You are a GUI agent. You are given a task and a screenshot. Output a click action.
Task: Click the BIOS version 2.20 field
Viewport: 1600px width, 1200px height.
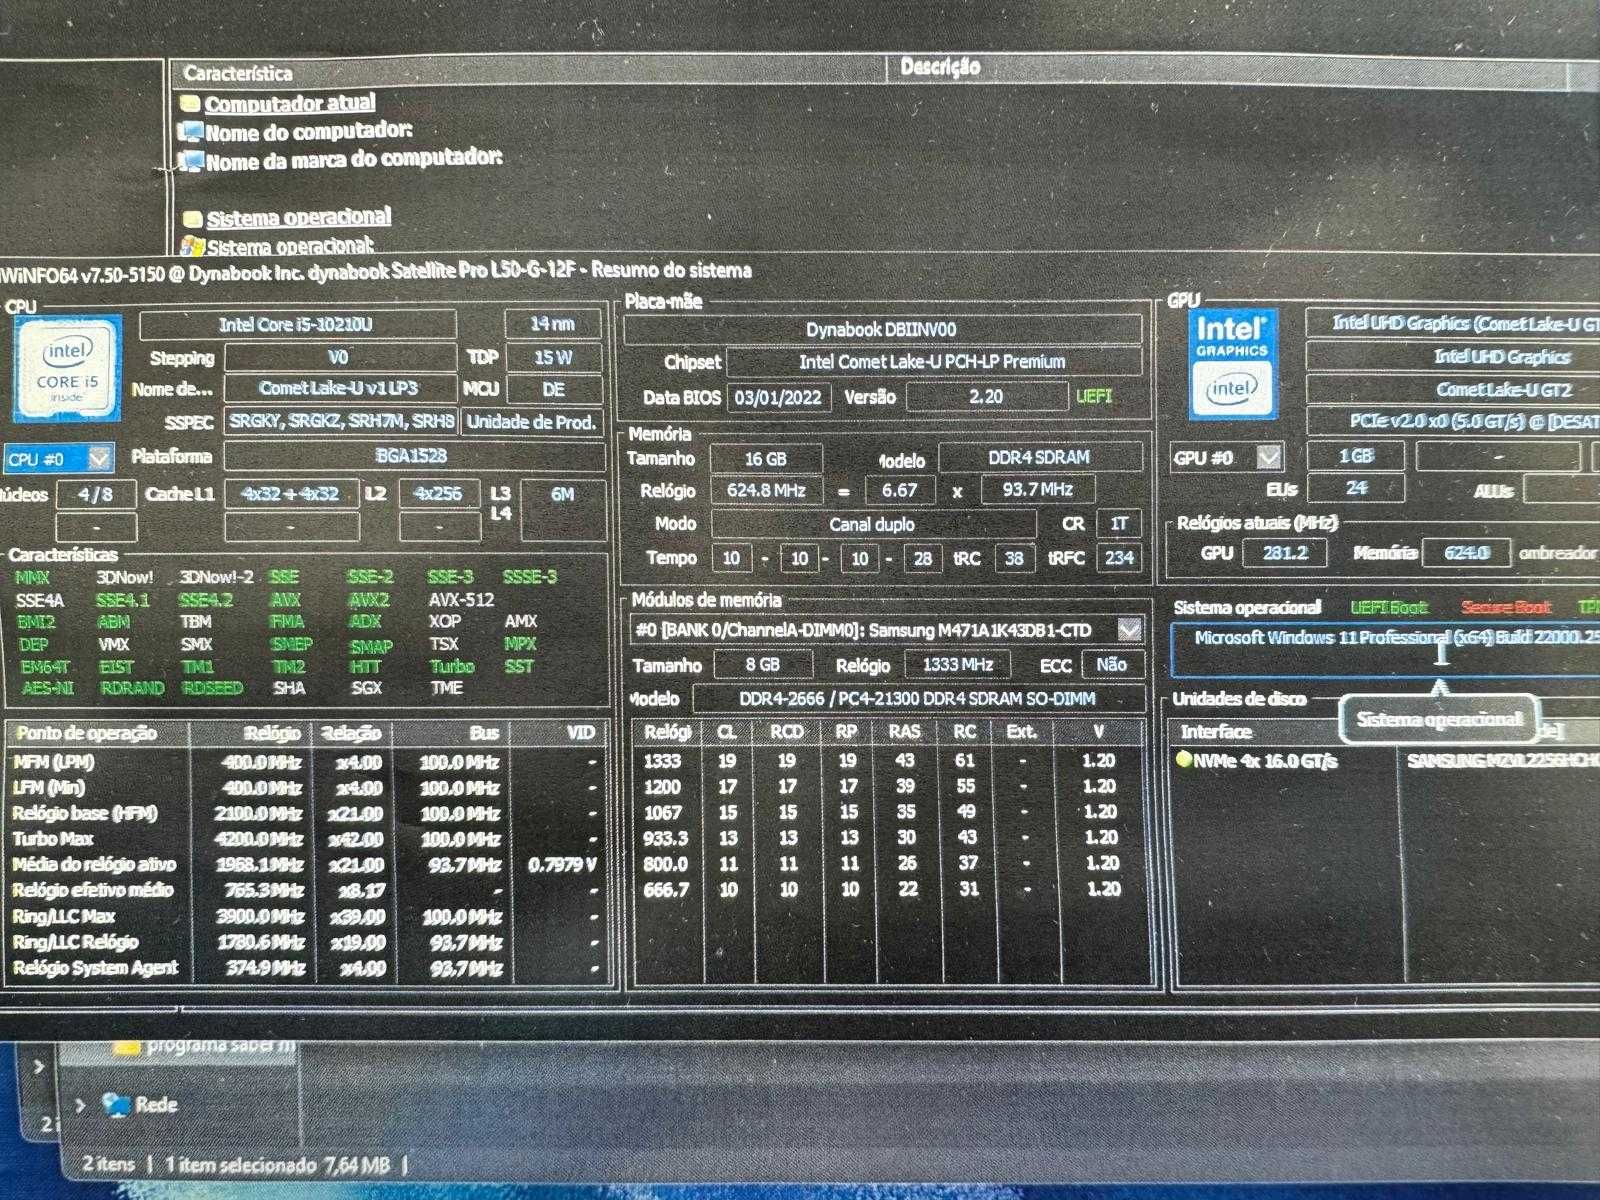(x=986, y=396)
